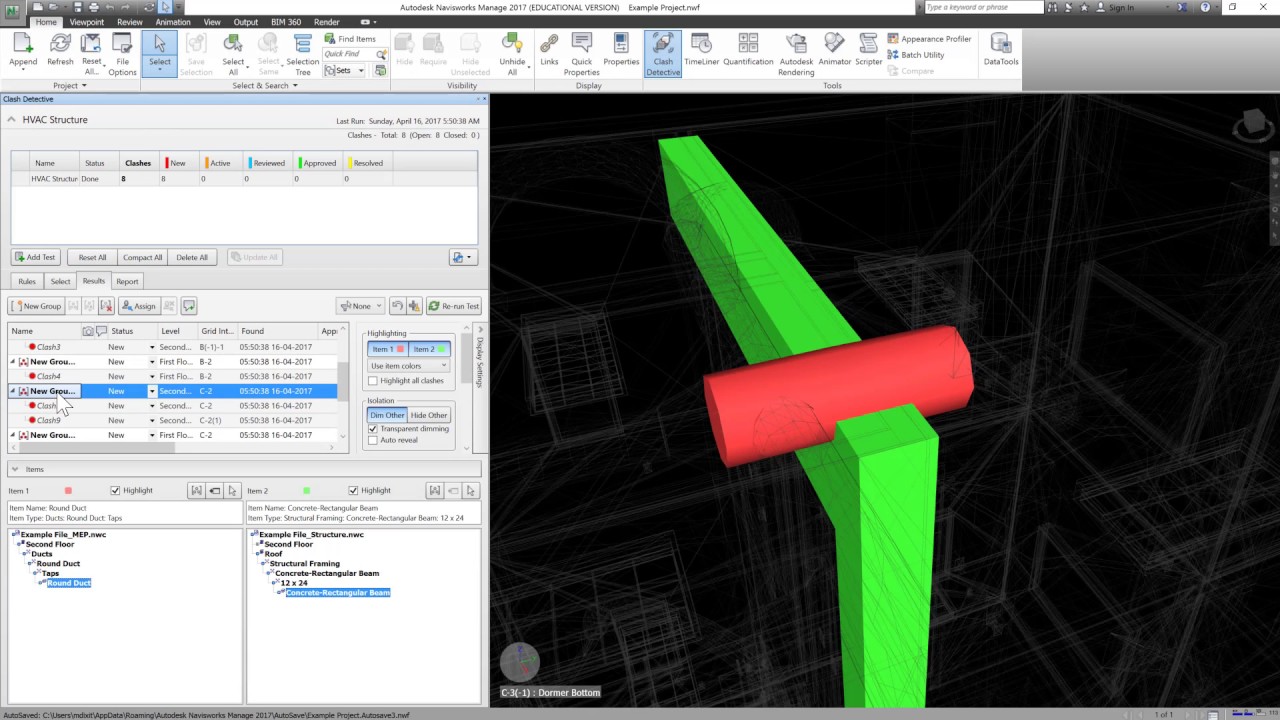The width and height of the screenshot is (1280, 720).
Task: Click the Remove from Group icon
Action: pyautogui.click(x=89, y=306)
